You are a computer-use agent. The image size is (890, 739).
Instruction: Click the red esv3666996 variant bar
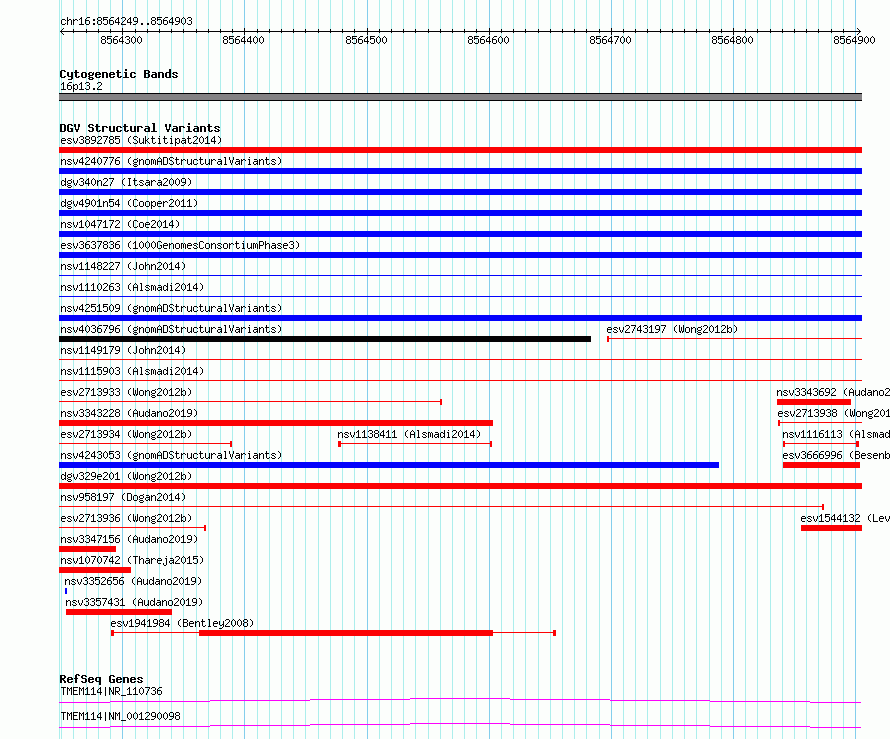(821, 465)
